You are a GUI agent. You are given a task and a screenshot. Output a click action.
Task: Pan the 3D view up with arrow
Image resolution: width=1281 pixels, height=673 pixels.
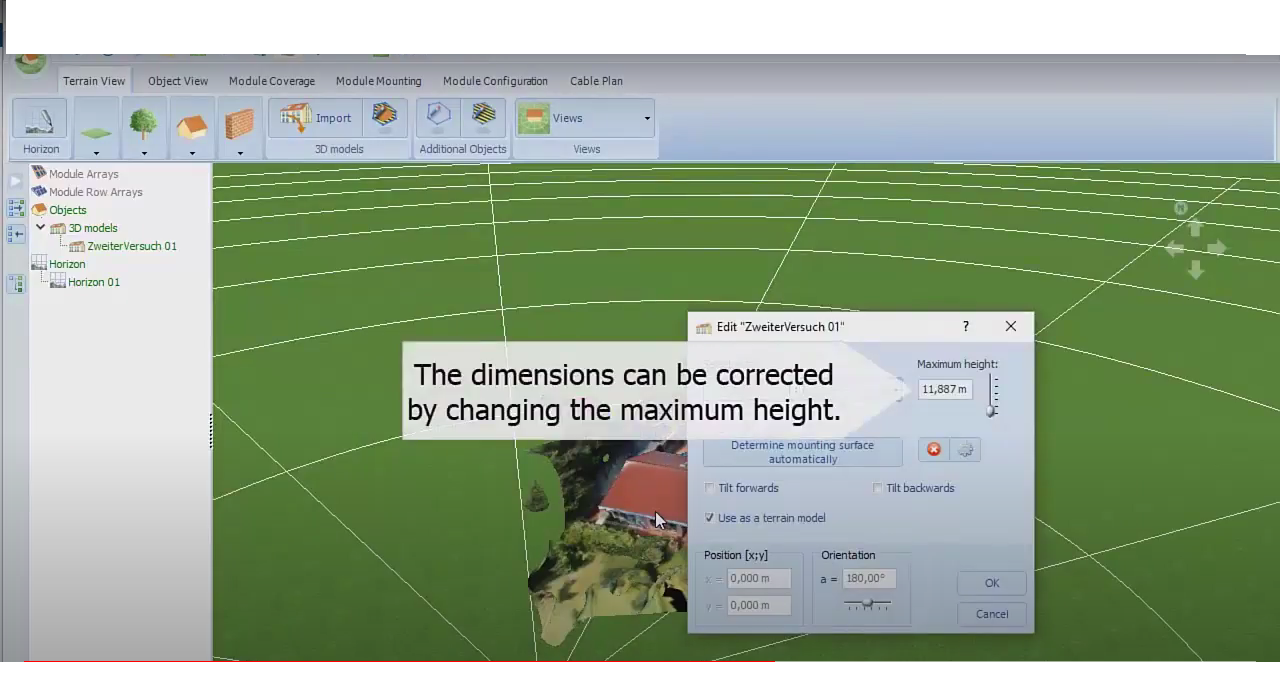click(1195, 229)
